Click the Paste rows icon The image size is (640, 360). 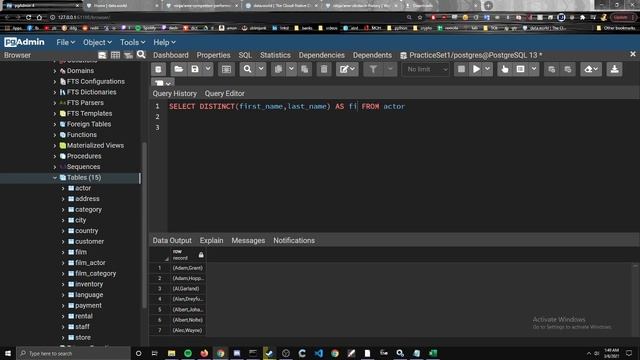pos(304,69)
